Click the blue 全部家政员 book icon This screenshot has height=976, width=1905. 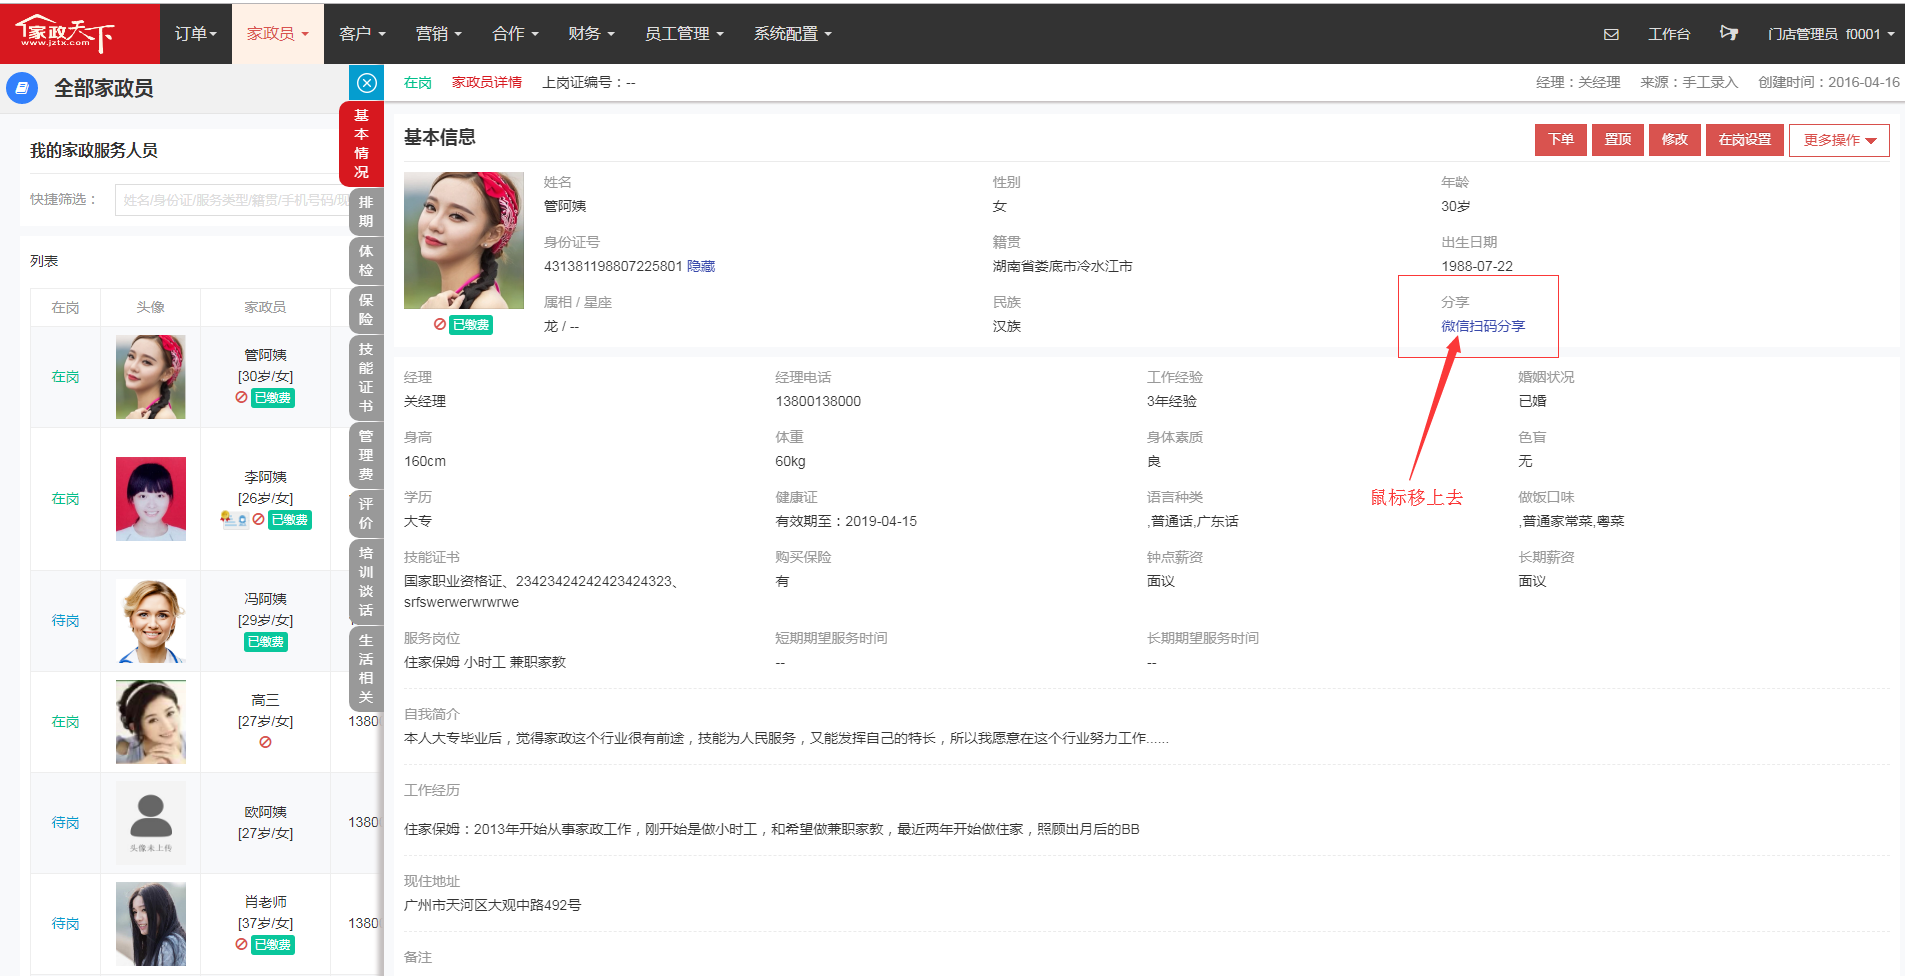22,88
